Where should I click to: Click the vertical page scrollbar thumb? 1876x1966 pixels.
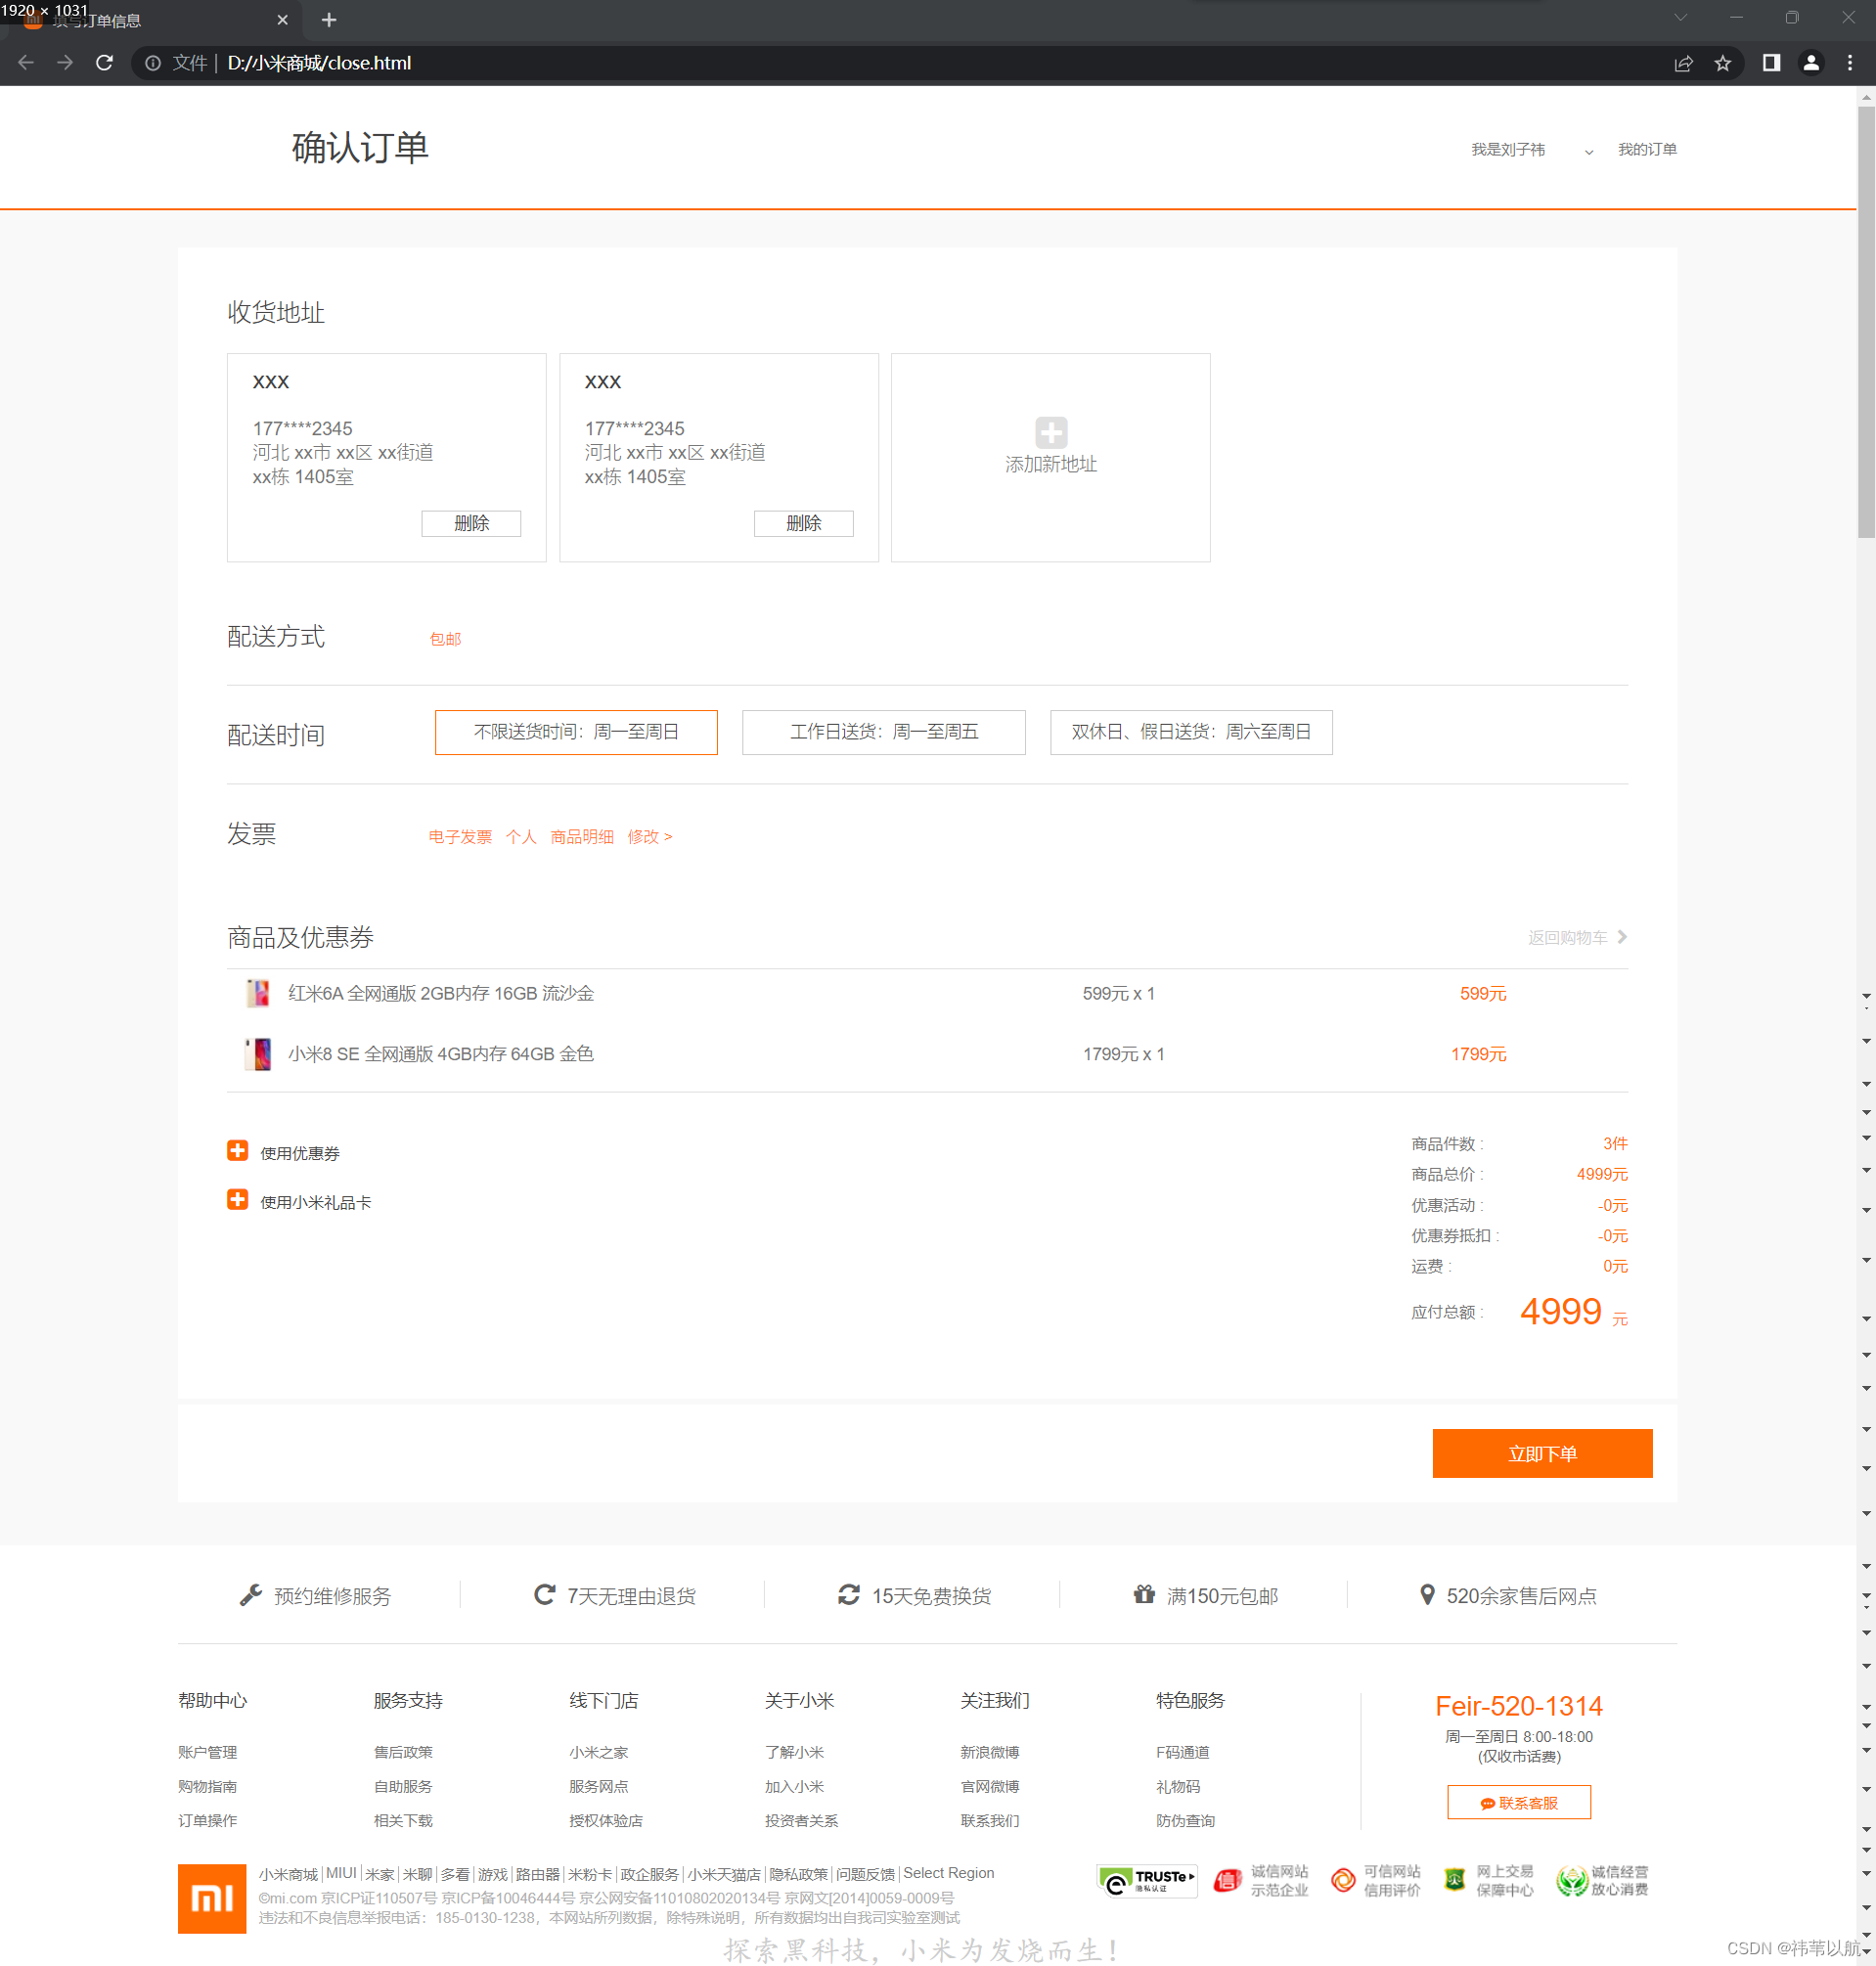(1866, 322)
